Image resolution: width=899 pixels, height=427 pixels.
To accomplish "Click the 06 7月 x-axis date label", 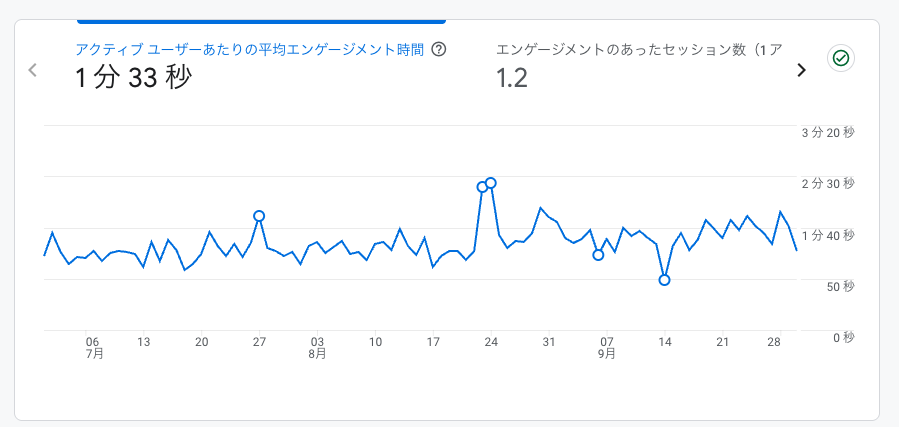I will click(x=93, y=347).
